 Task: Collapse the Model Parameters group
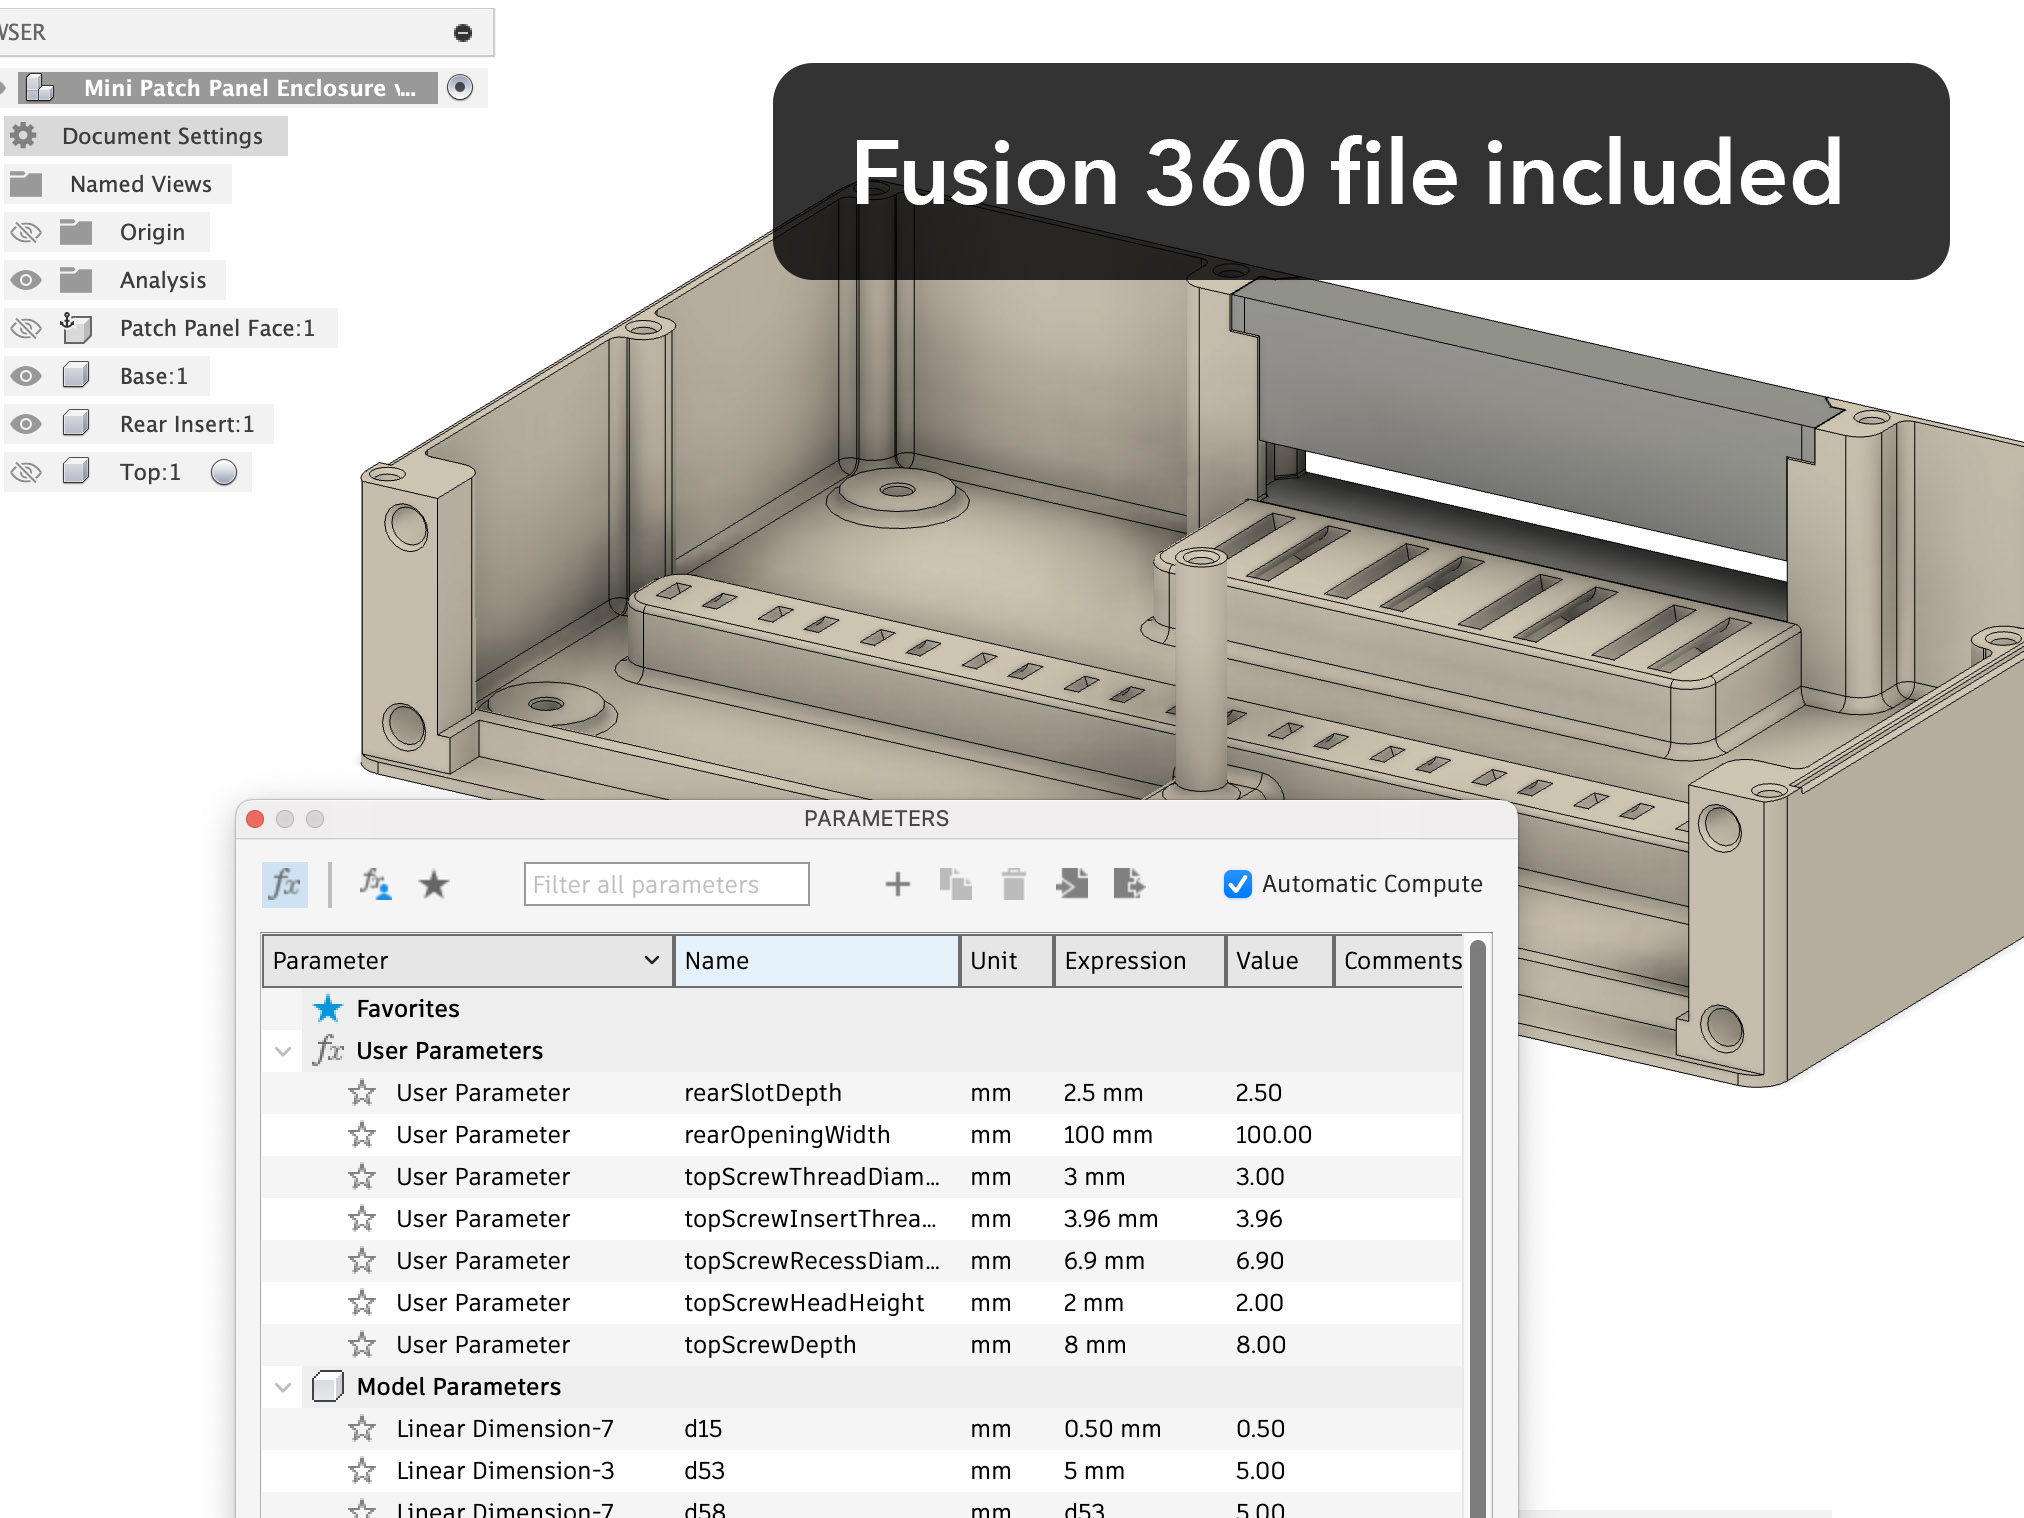[x=283, y=1387]
